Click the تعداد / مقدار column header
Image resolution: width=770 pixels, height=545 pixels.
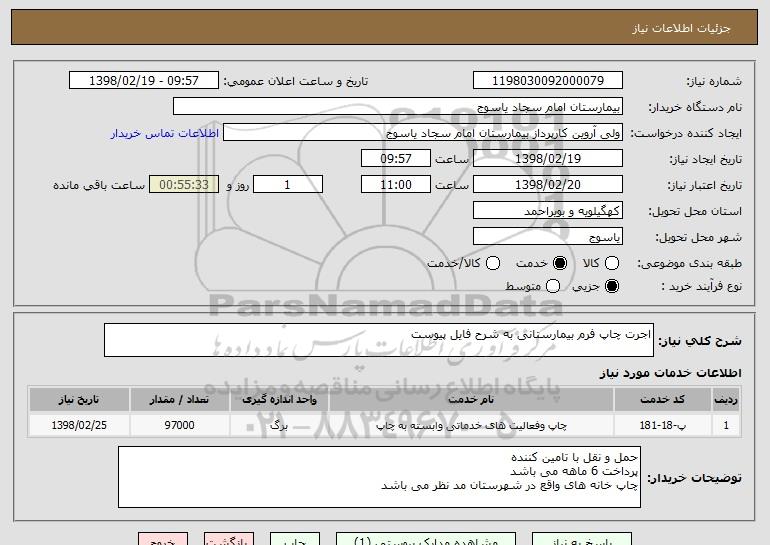pyautogui.click(x=179, y=400)
